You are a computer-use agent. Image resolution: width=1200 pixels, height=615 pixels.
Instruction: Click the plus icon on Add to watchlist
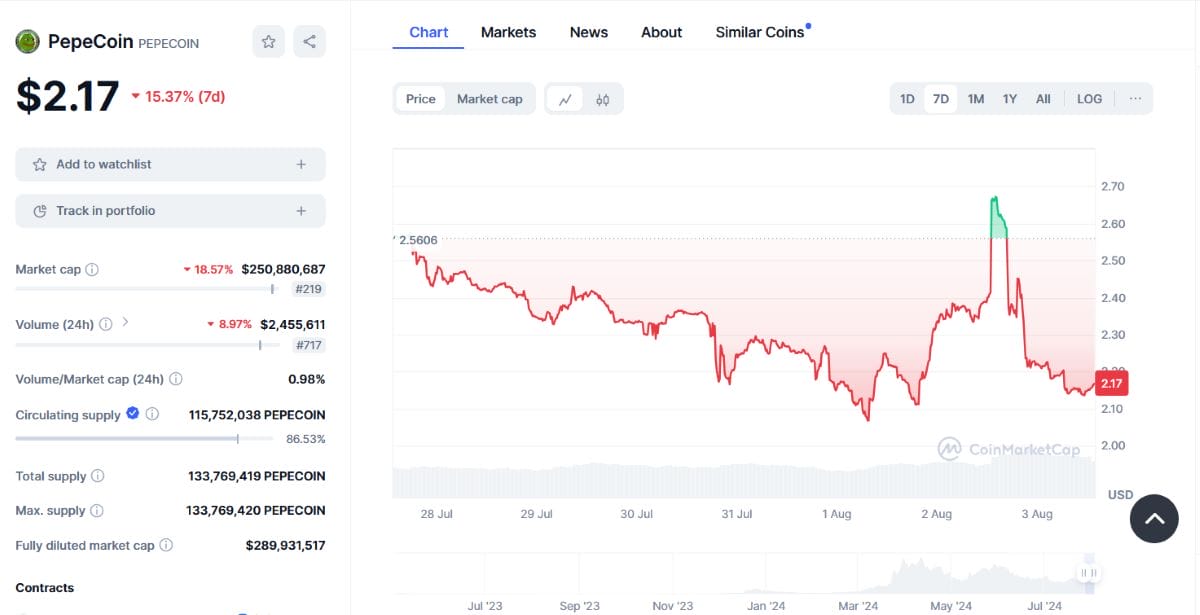pyautogui.click(x=301, y=164)
